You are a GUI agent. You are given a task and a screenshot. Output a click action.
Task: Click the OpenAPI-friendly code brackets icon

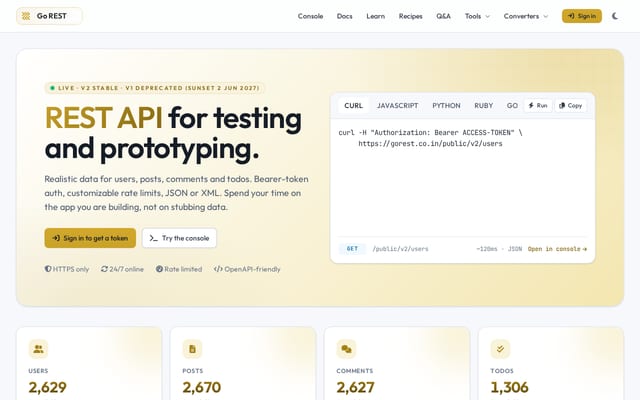(x=218, y=269)
